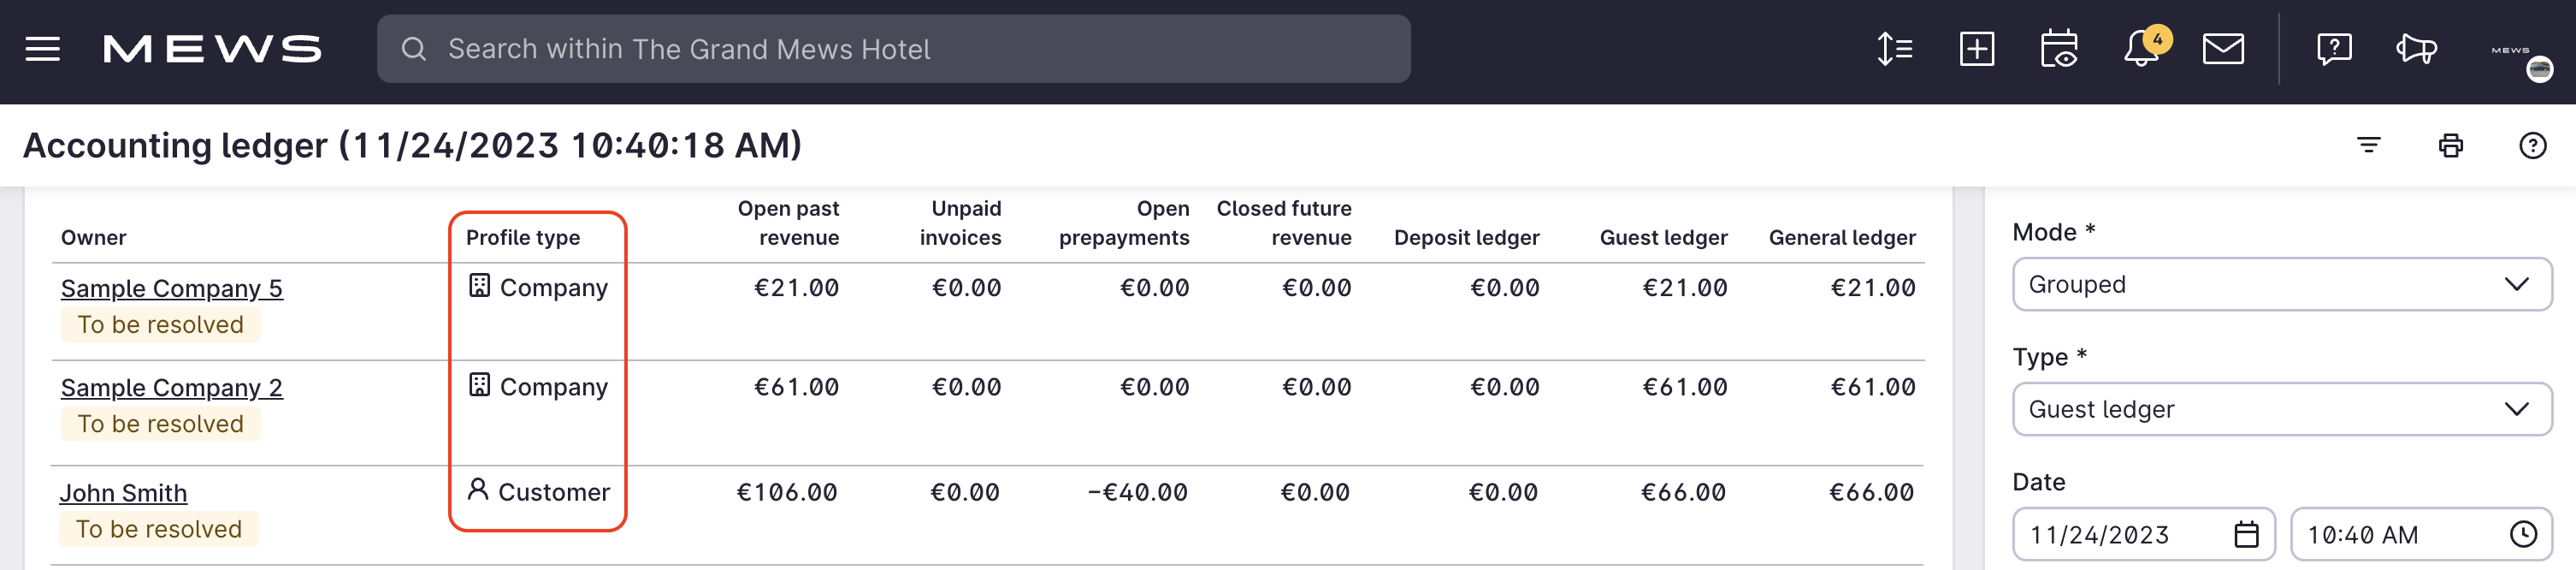Open the notifications bell
The height and width of the screenshot is (570, 2576).
(2141, 49)
